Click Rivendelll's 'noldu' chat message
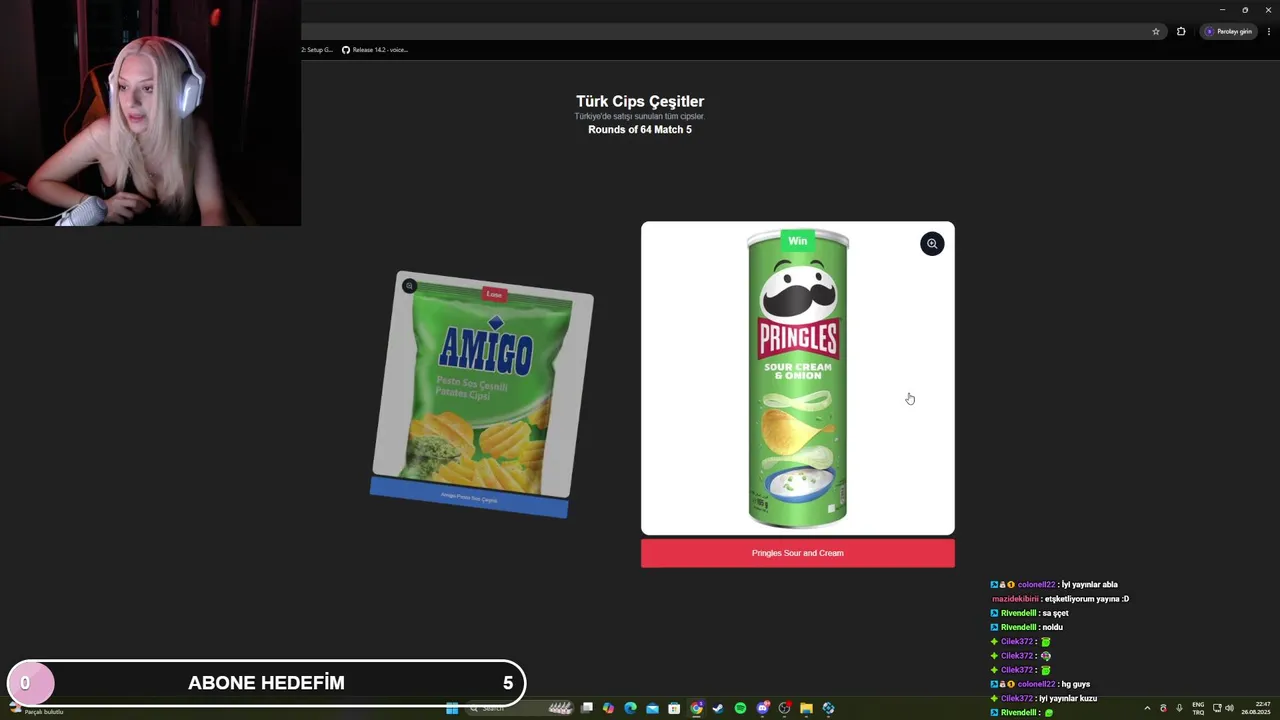Viewport: 1280px width, 720px height. tap(1026, 628)
